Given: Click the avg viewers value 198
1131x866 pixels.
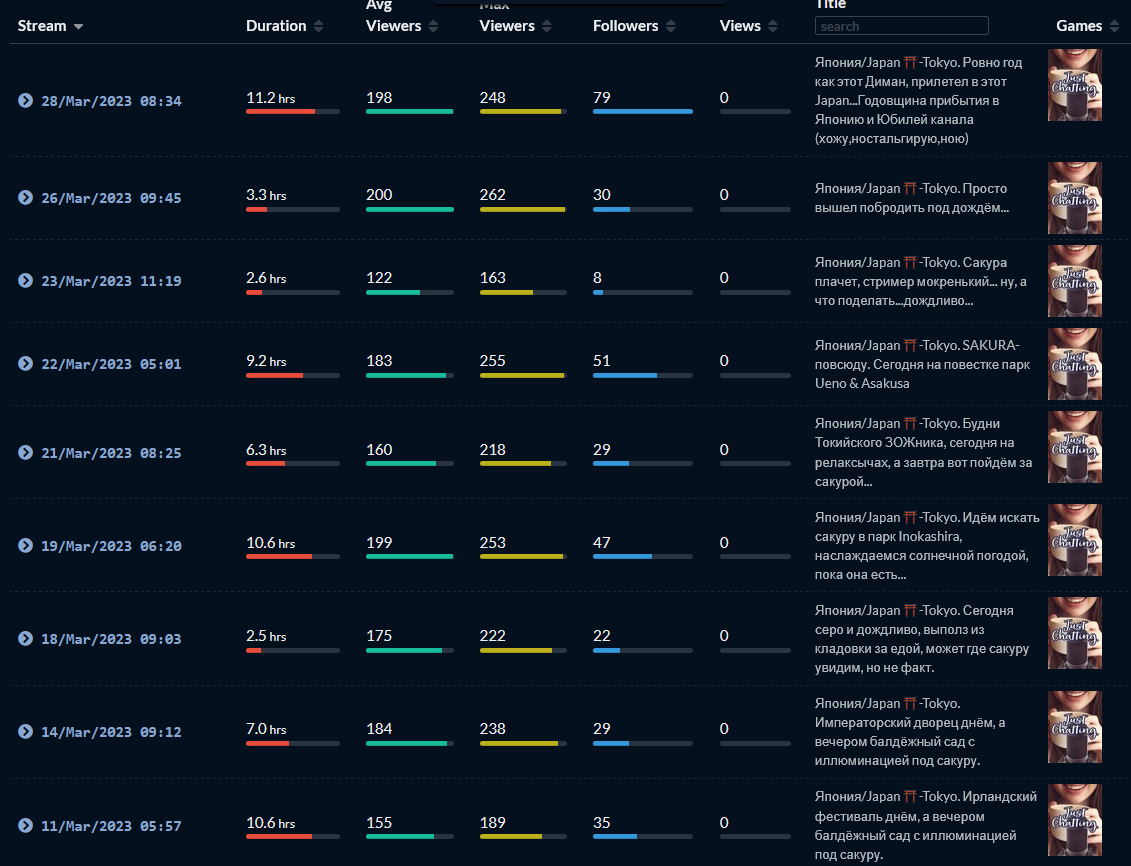Looking at the screenshot, I should (x=379, y=97).
